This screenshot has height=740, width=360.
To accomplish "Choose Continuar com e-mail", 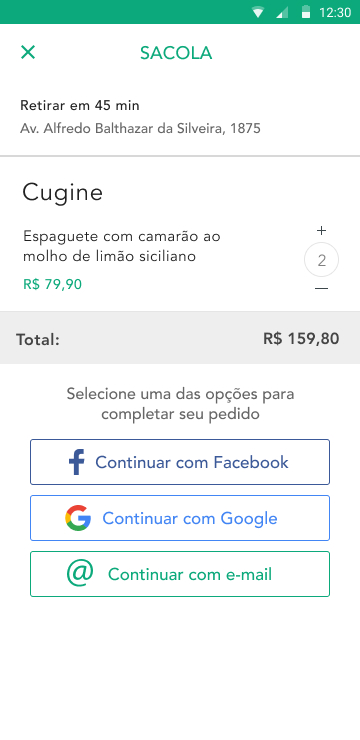I will pyautogui.click(x=180, y=574).
